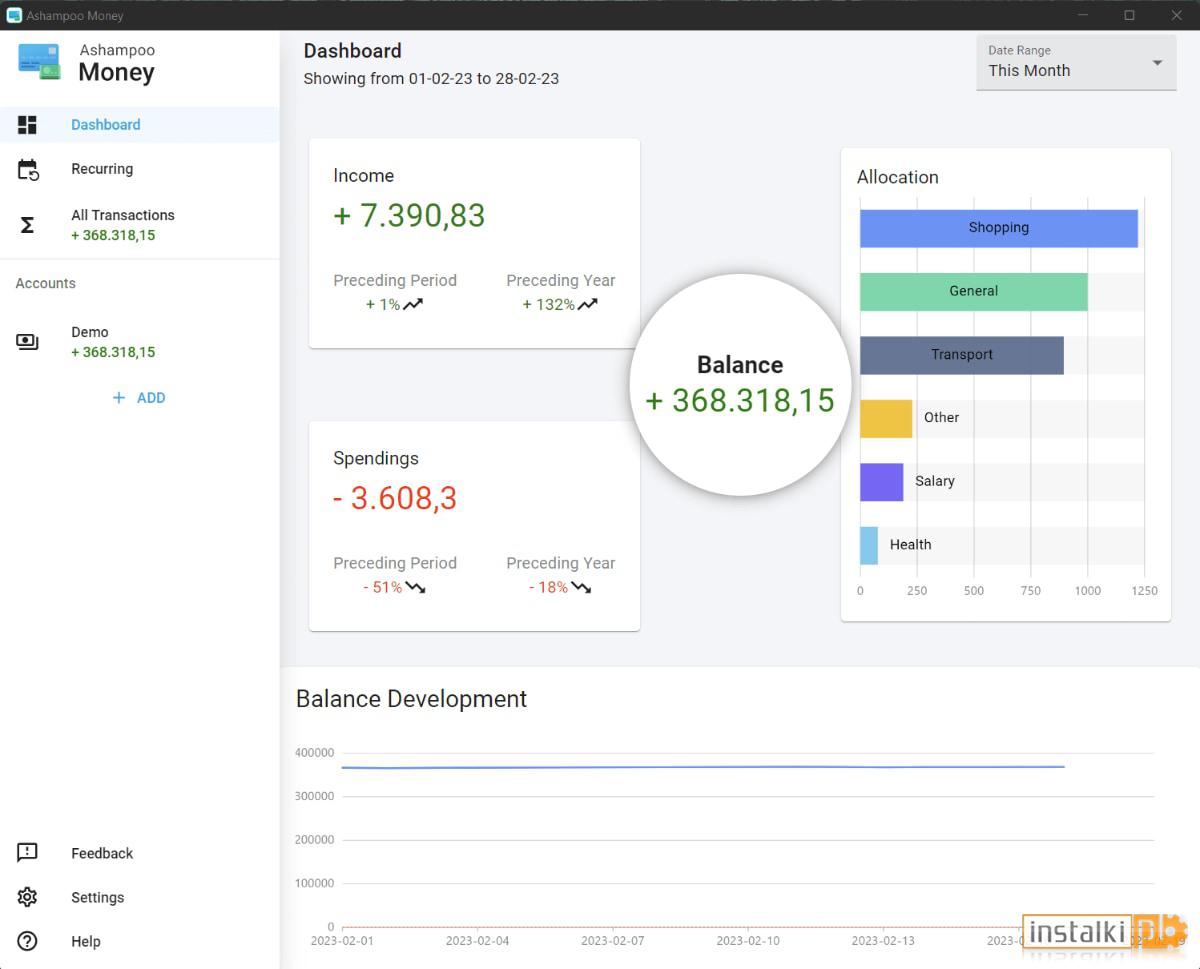Screen dimensions: 1200x969
Task: Click the Dashboard grid icon in sidebar
Action: coord(27,125)
